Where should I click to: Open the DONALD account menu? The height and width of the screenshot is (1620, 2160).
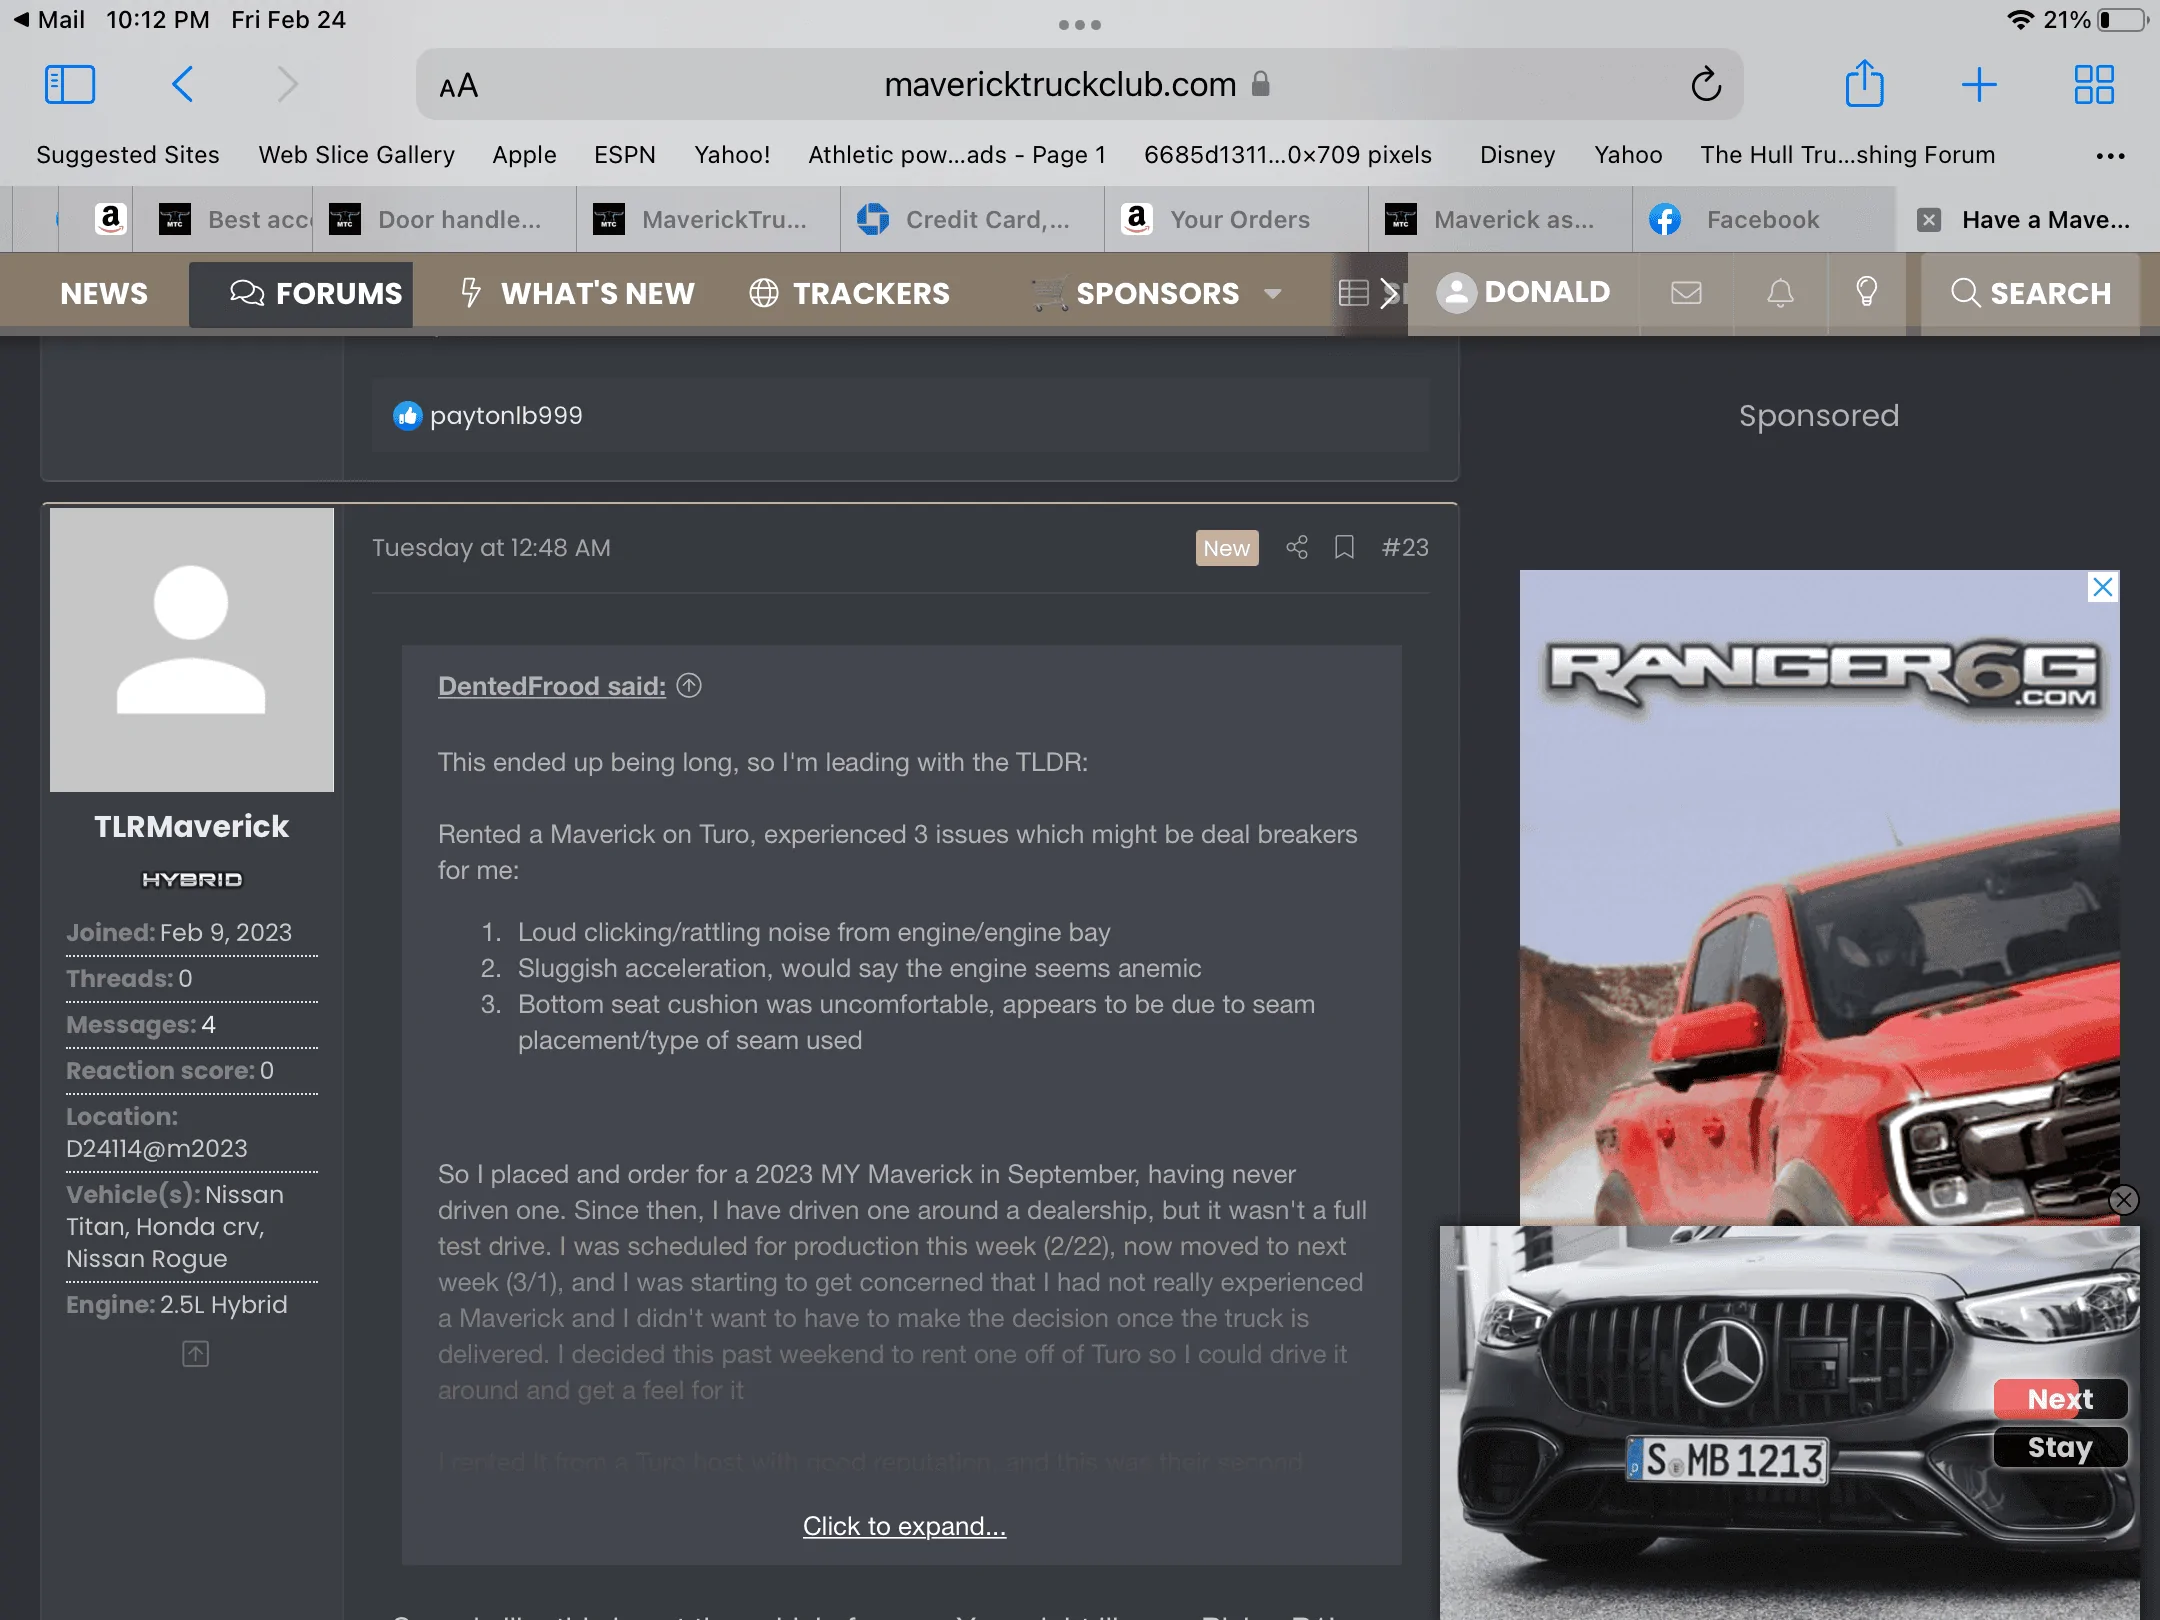pyautogui.click(x=1524, y=292)
